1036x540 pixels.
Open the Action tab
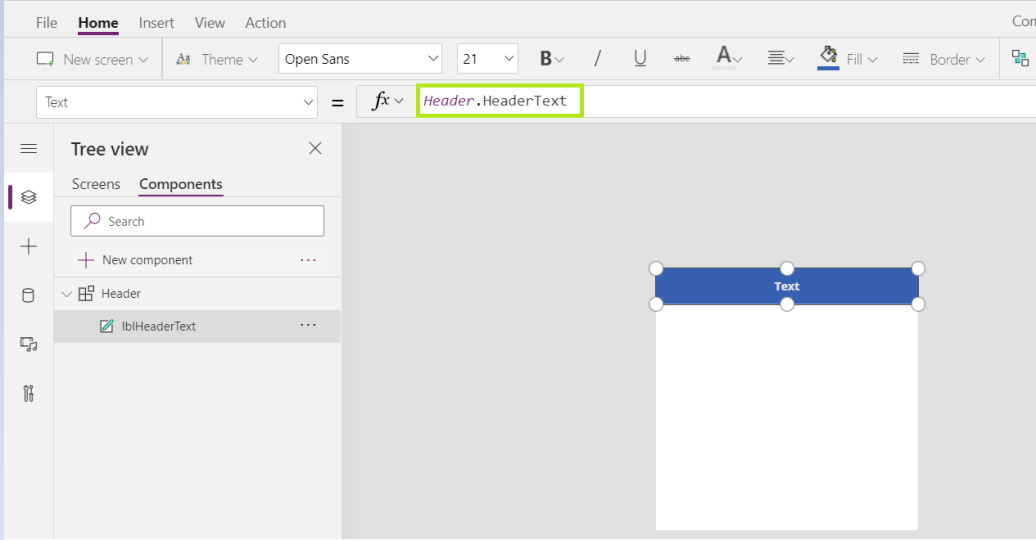click(265, 22)
